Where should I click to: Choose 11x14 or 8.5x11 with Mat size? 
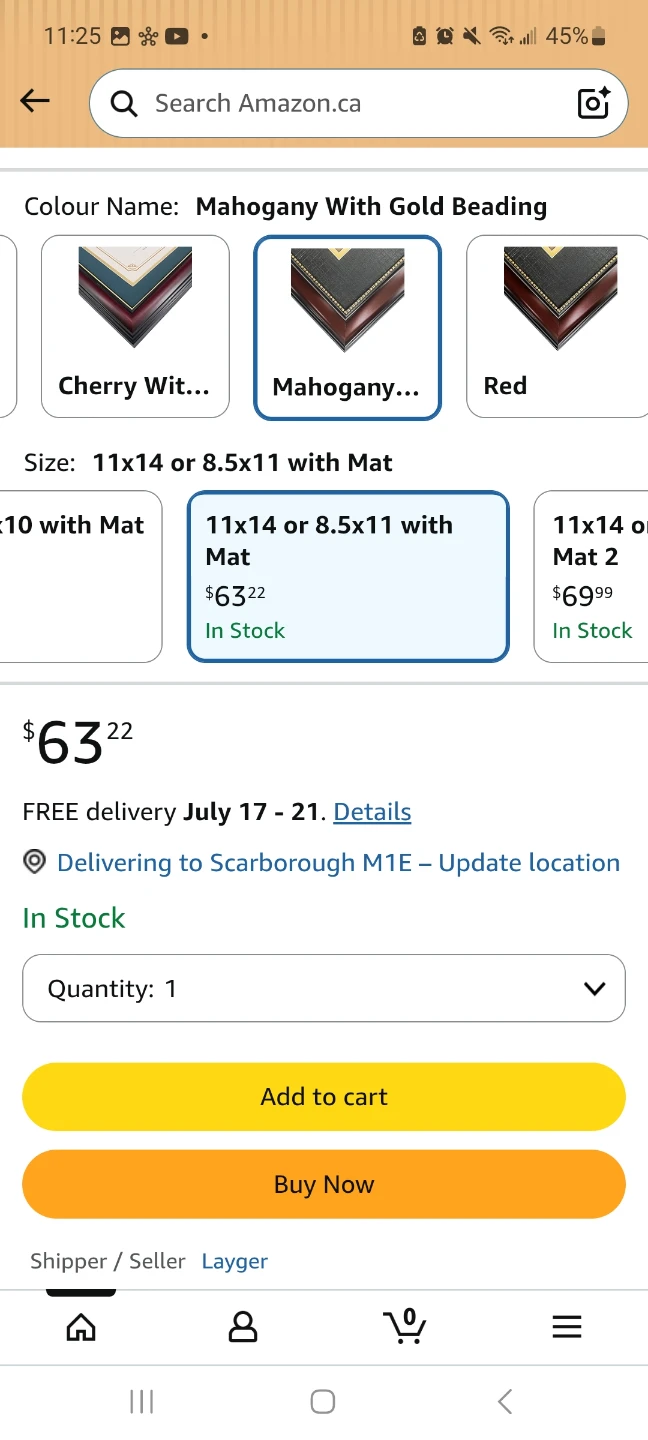click(349, 576)
